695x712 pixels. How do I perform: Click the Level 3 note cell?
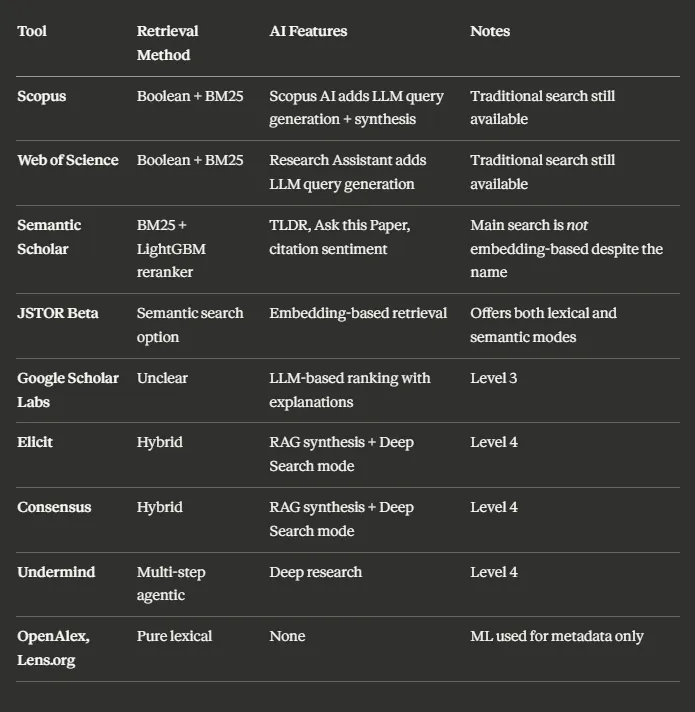tap(494, 378)
